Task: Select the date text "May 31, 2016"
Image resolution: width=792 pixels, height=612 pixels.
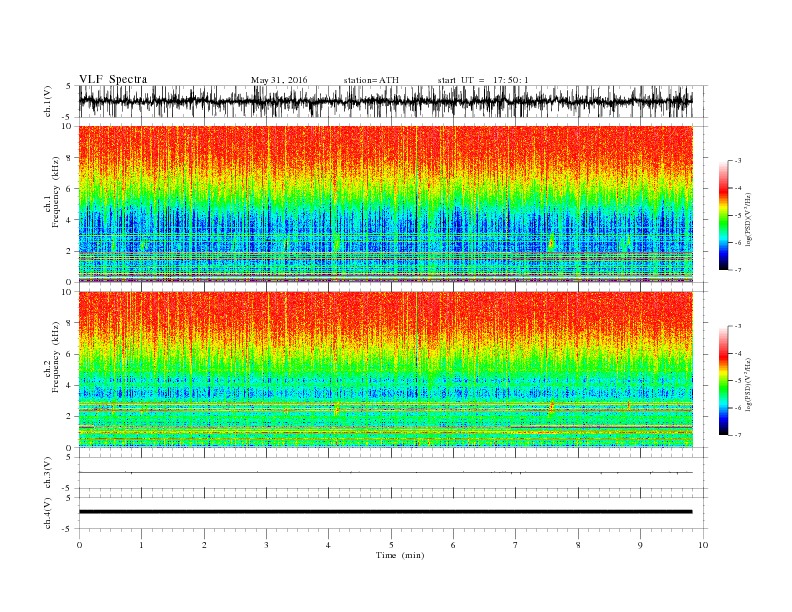Action: pos(279,80)
